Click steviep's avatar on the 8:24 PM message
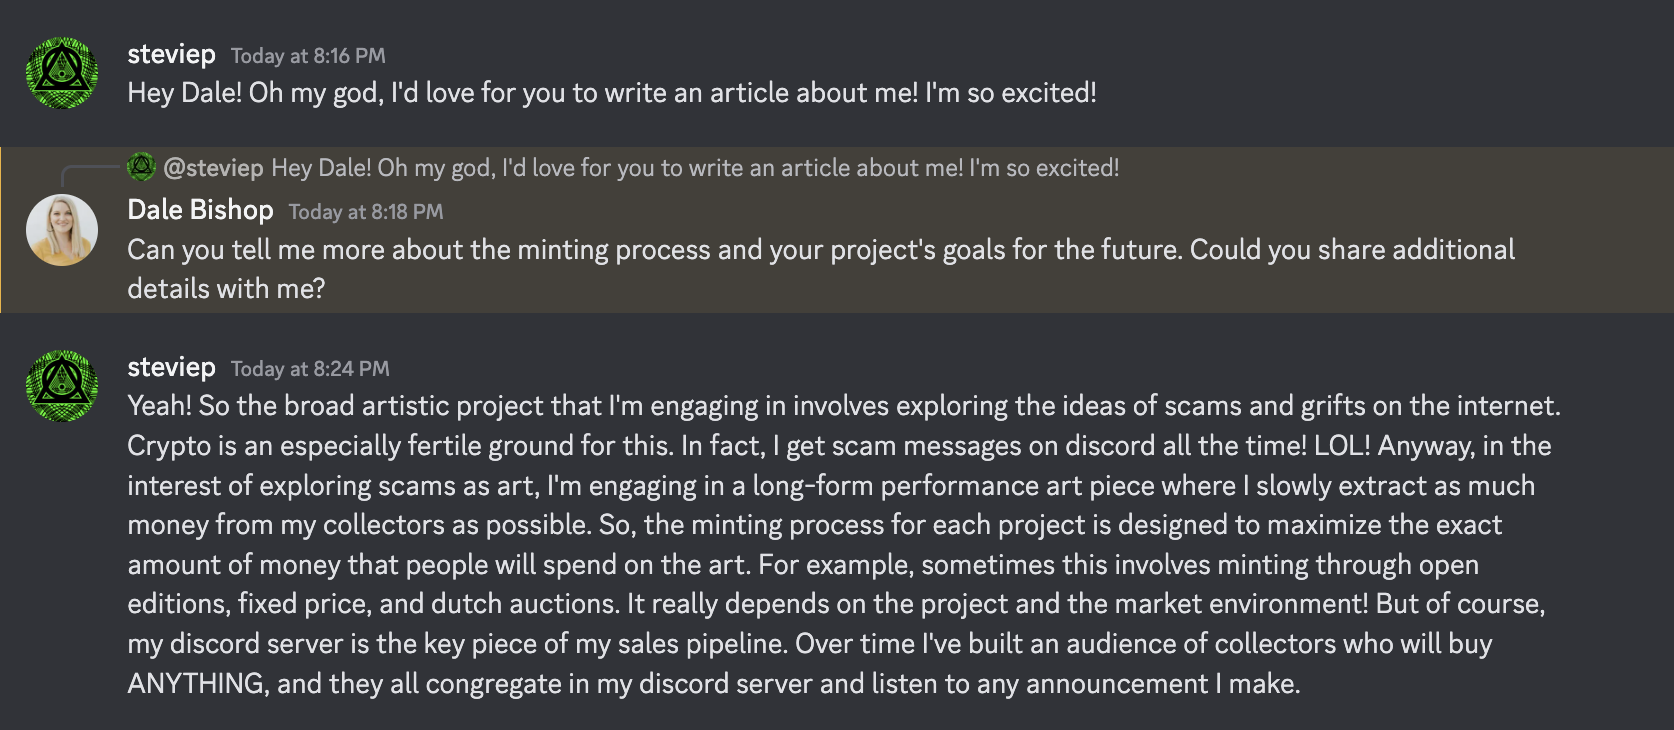This screenshot has height=730, width=1674. pos(62,386)
